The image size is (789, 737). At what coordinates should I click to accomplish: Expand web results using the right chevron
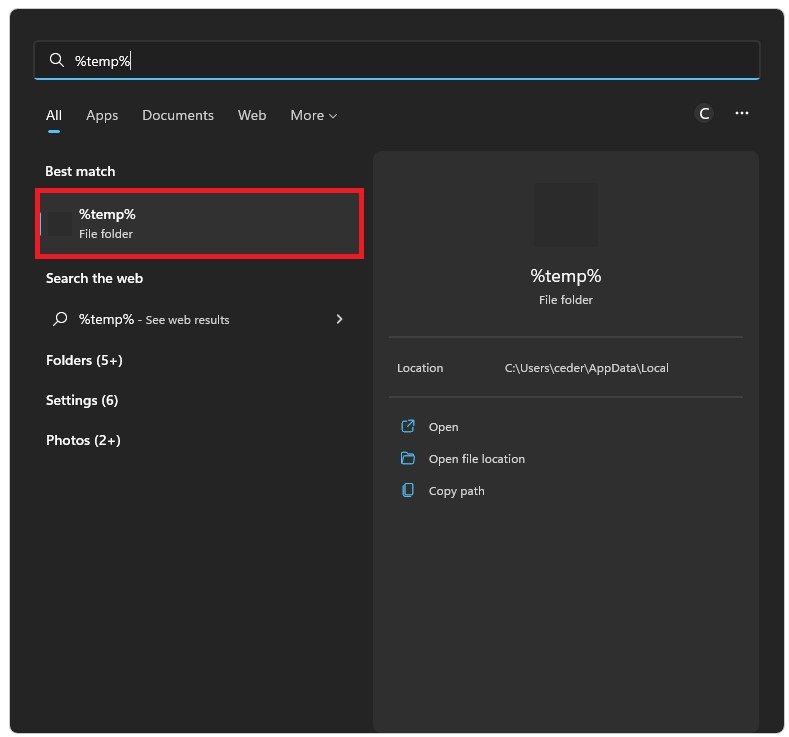coord(339,319)
